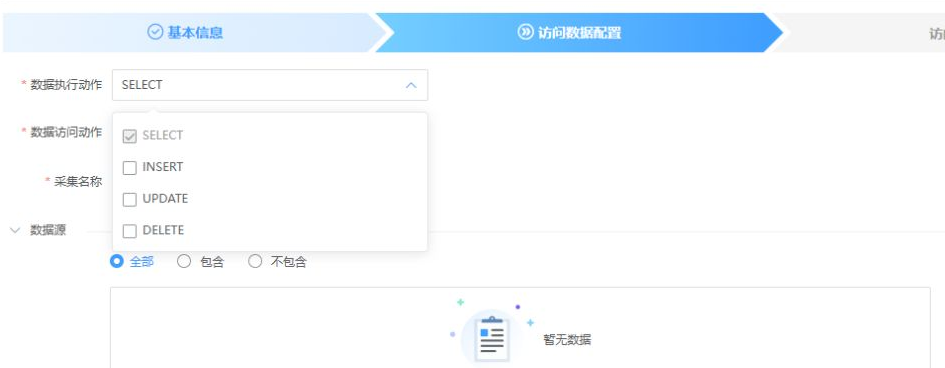Viewport: 945px width, 368px height.
Task: Select the 全部 radio button
Action: [117, 261]
